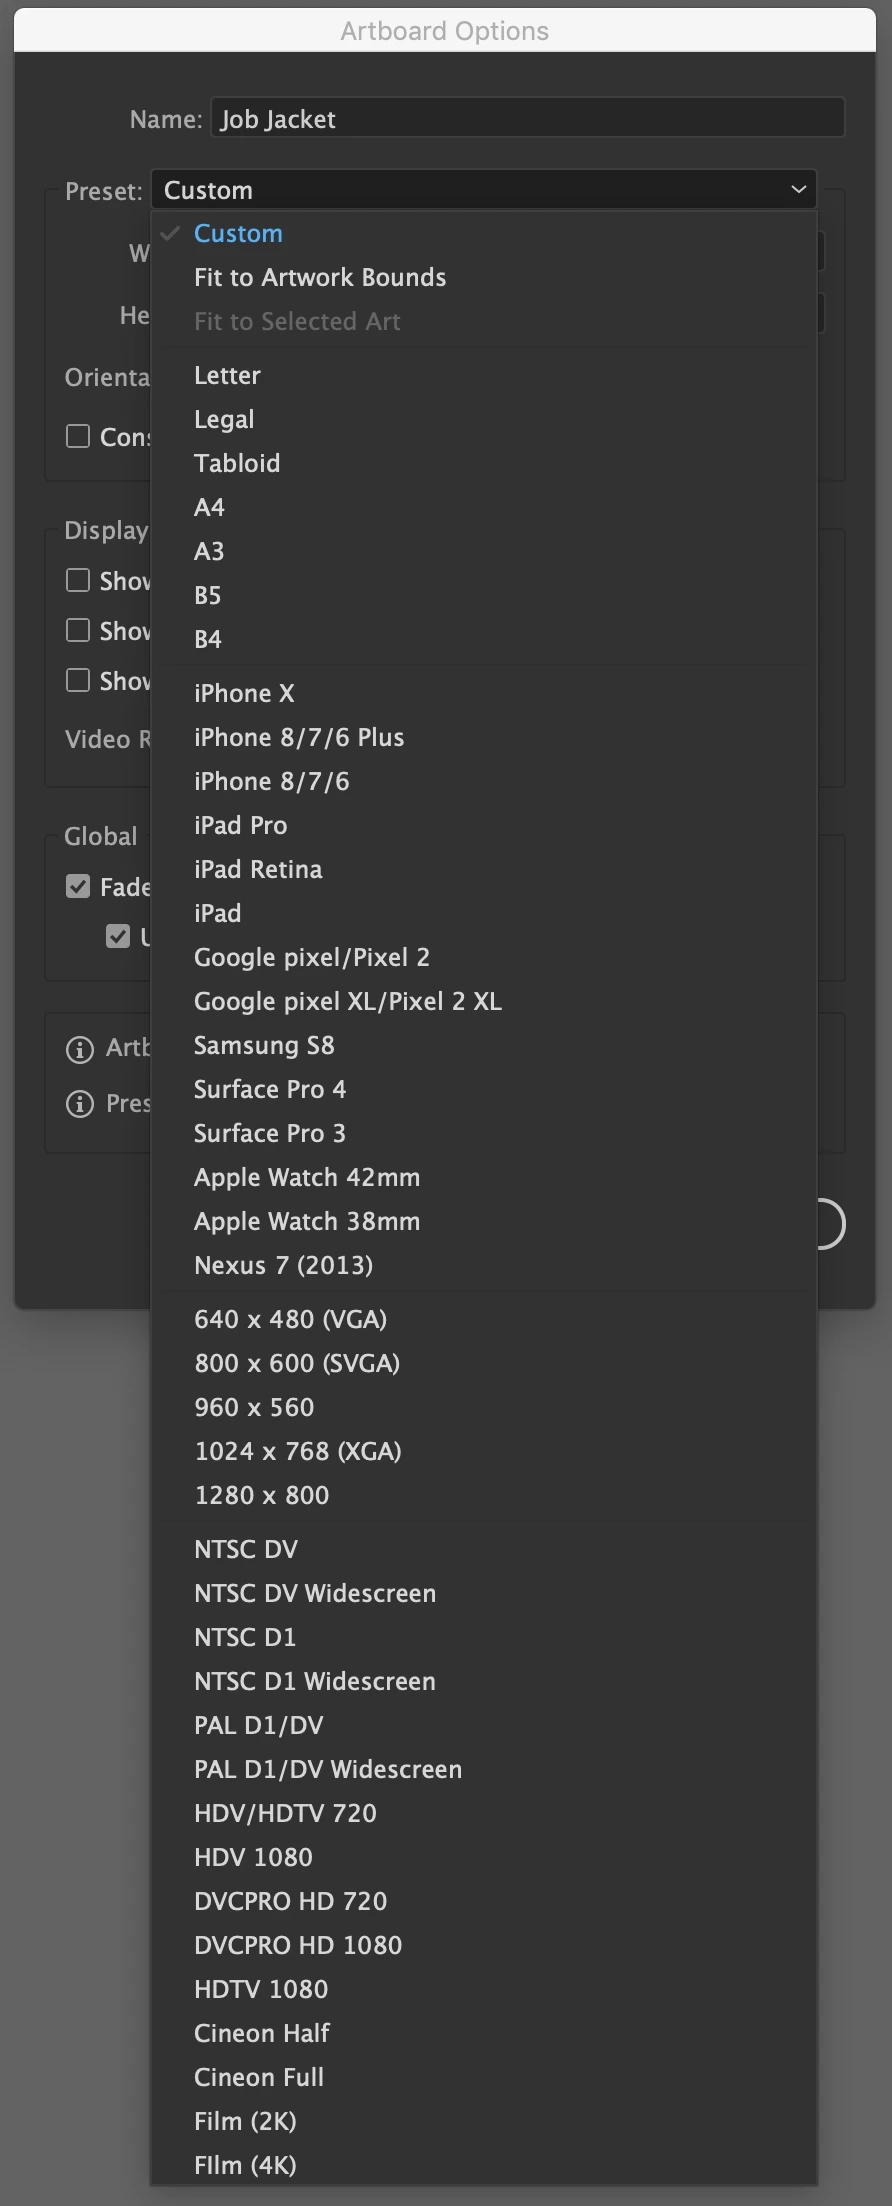Select Apple Watch 38mm preset
892x2206 pixels.
pos(484,1221)
